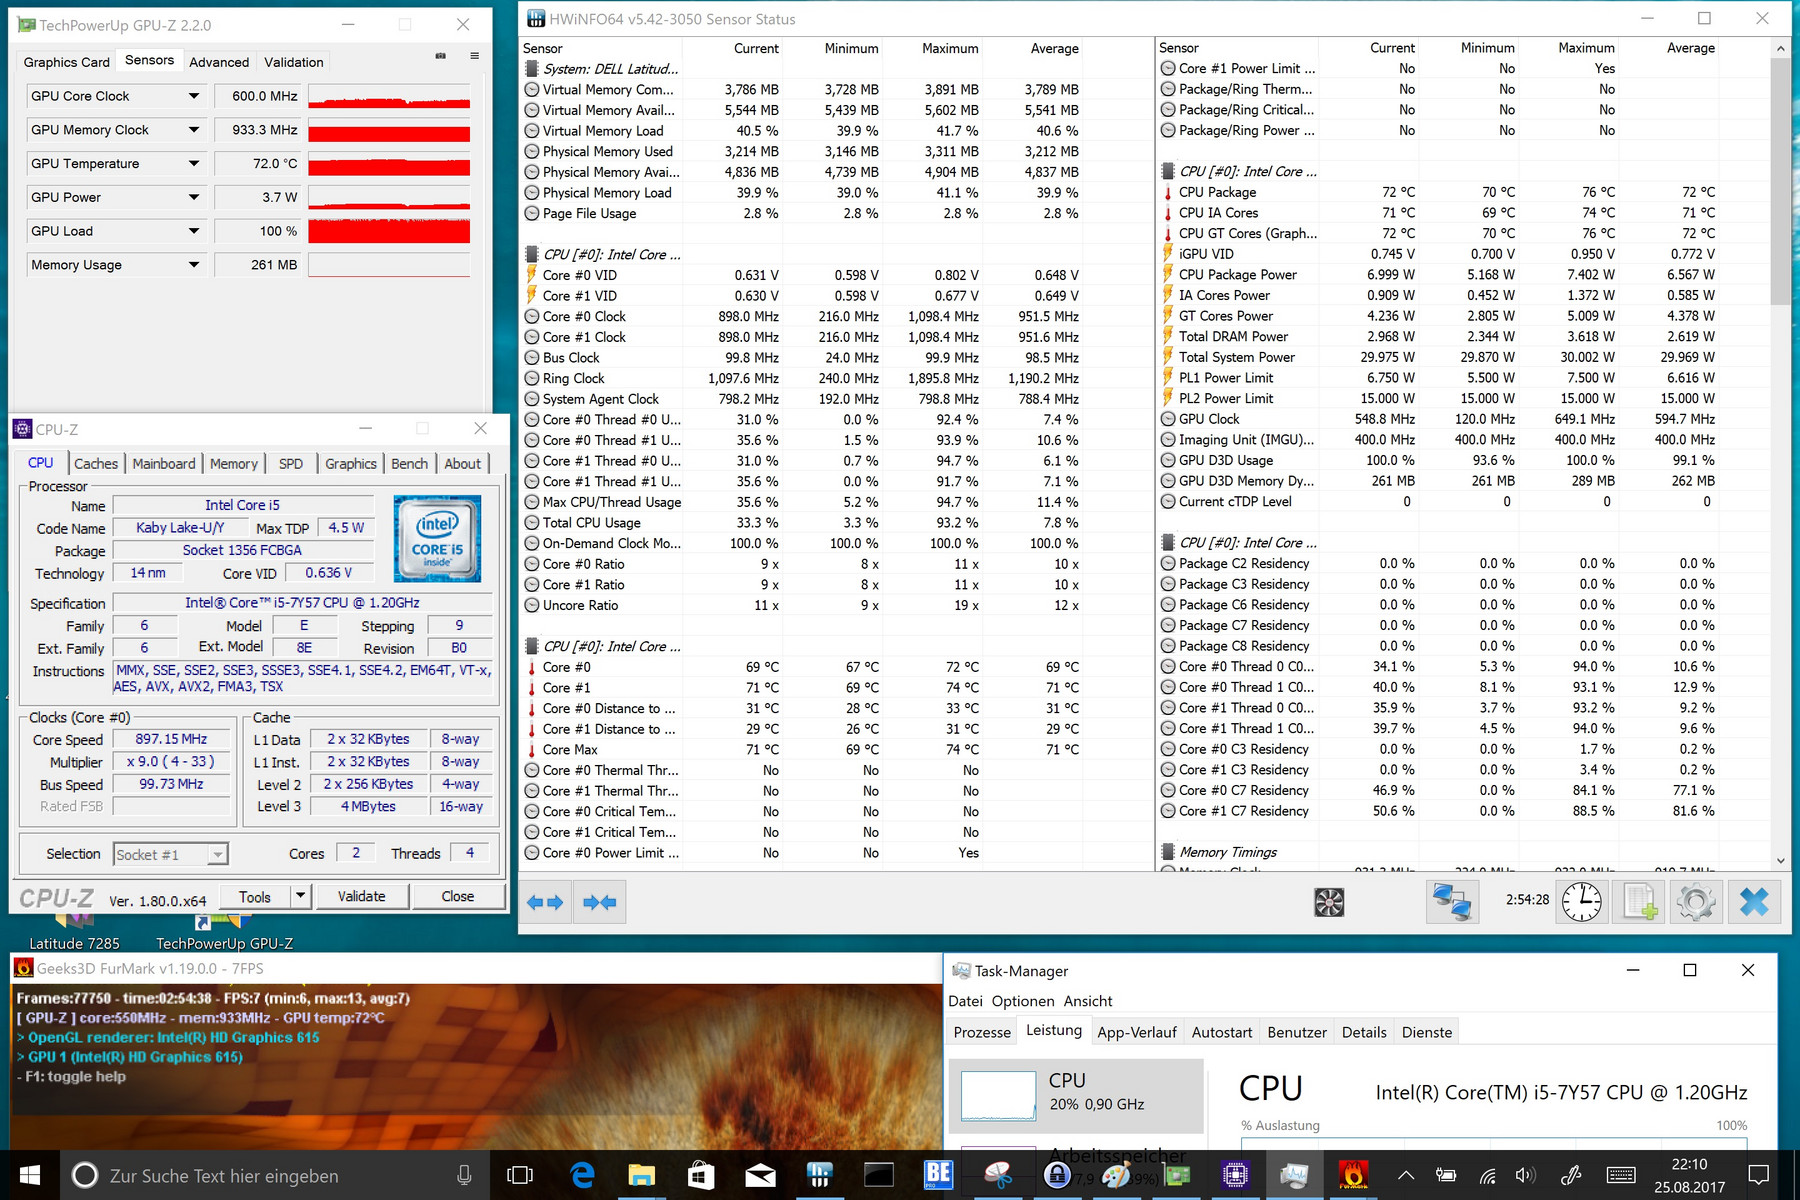
Task: Switch to GPU-Z Advanced tab
Action: (219, 62)
